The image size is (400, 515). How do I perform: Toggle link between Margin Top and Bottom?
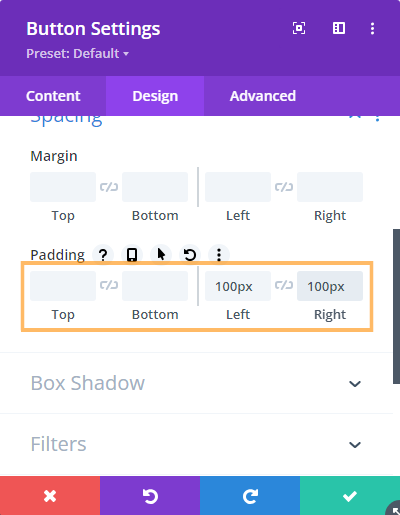(x=109, y=187)
